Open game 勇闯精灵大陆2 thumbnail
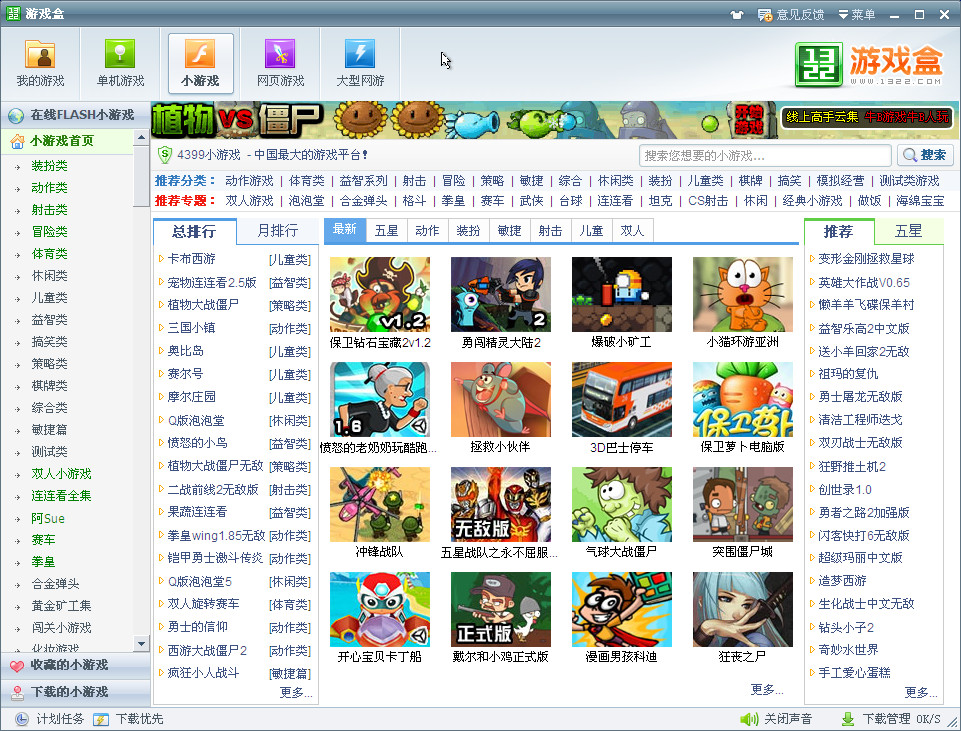Screen dimensions: 961x731 [x=501, y=295]
